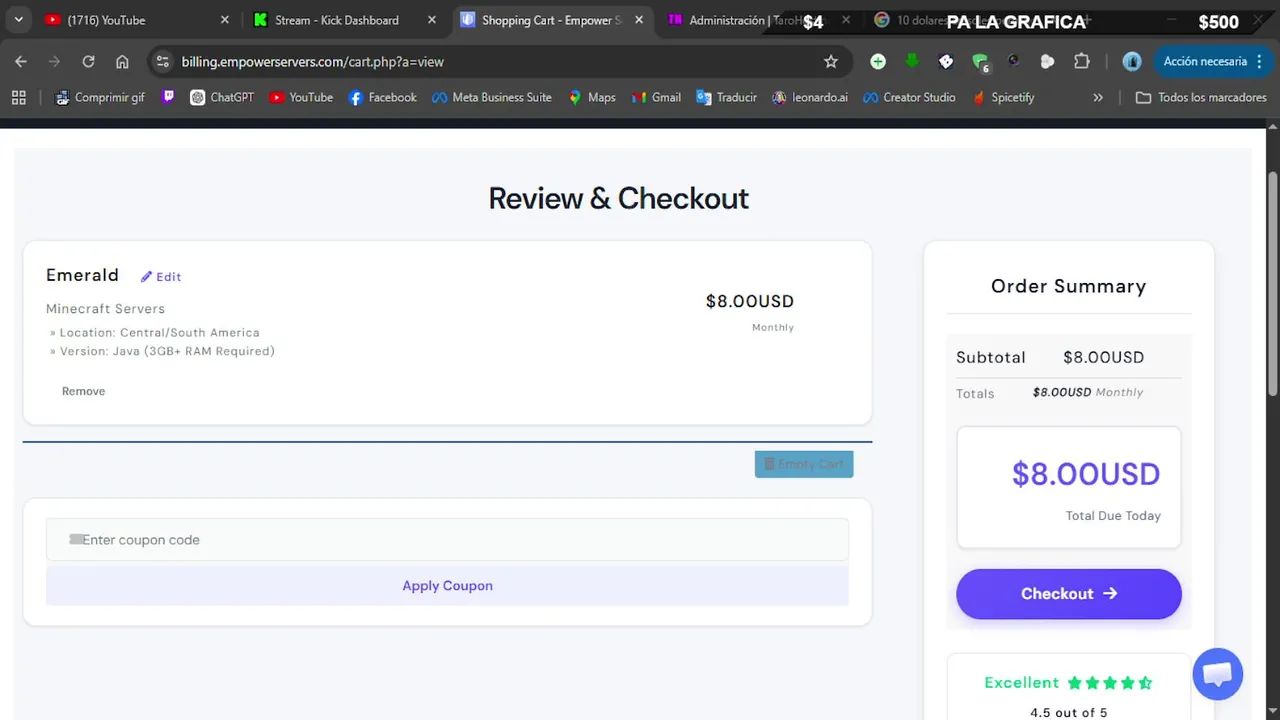
Task: Open the ChatGPT bookmark
Action: pyautogui.click(x=222, y=97)
